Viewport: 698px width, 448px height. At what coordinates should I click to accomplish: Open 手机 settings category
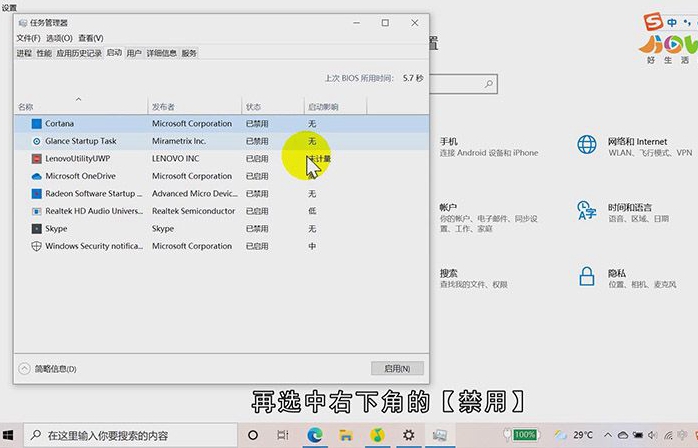pos(489,147)
